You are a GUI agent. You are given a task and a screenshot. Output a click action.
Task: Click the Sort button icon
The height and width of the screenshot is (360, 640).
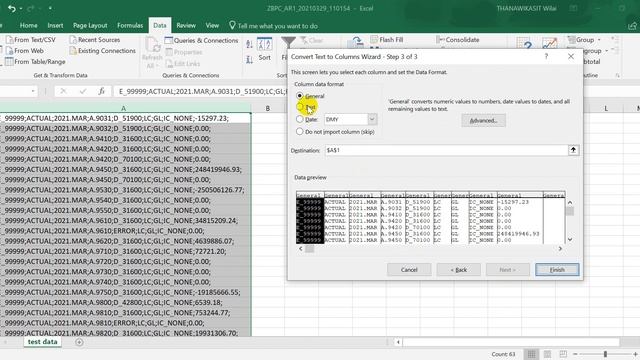(264, 44)
